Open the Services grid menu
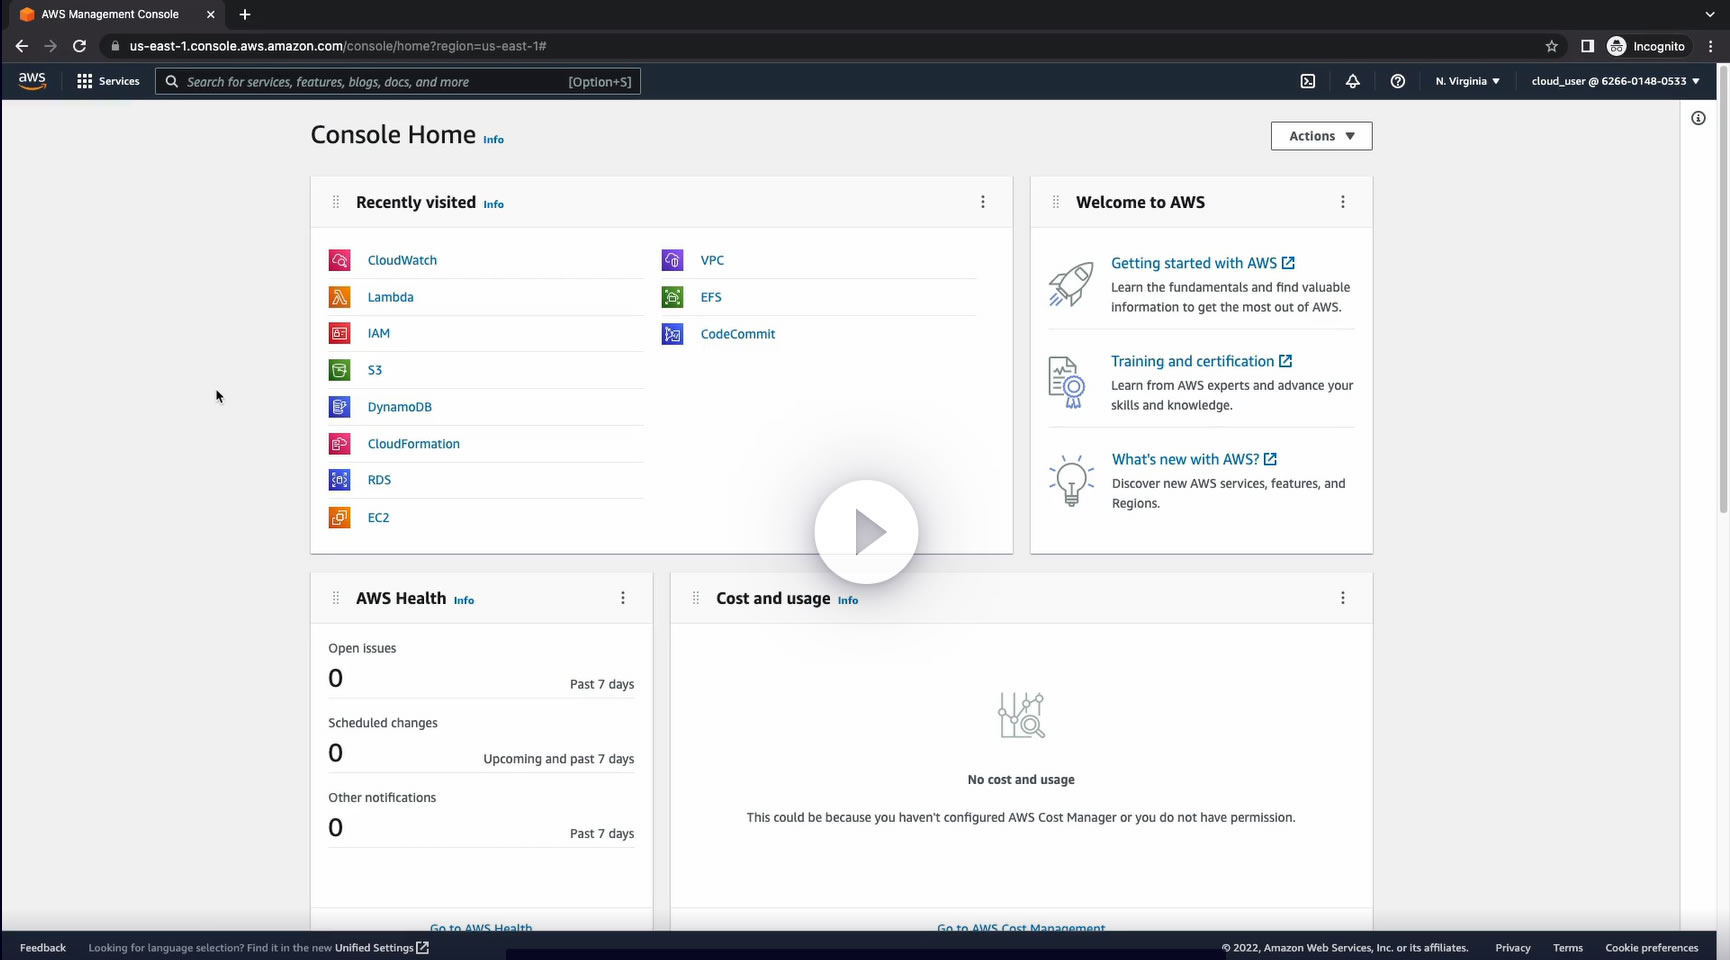This screenshot has width=1730, height=960. (x=108, y=81)
